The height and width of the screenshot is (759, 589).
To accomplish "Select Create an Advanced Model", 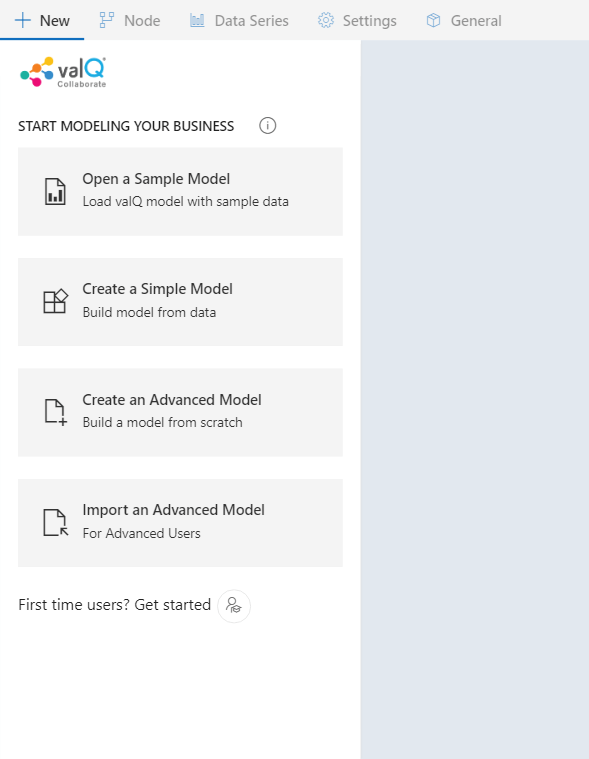I will [x=180, y=412].
